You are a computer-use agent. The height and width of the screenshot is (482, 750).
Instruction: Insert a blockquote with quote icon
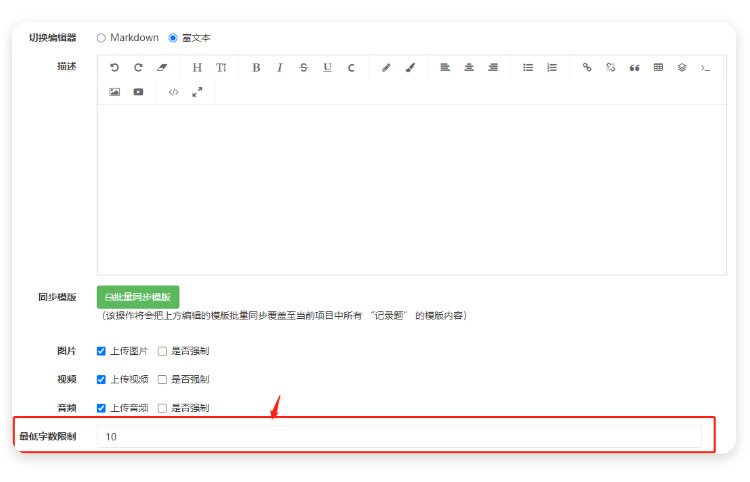point(634,67)
